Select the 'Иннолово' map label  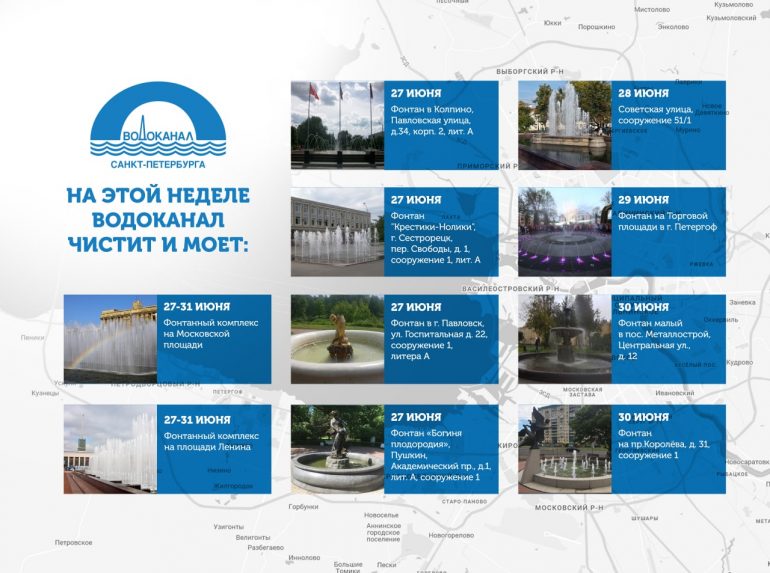coord(304,558)
